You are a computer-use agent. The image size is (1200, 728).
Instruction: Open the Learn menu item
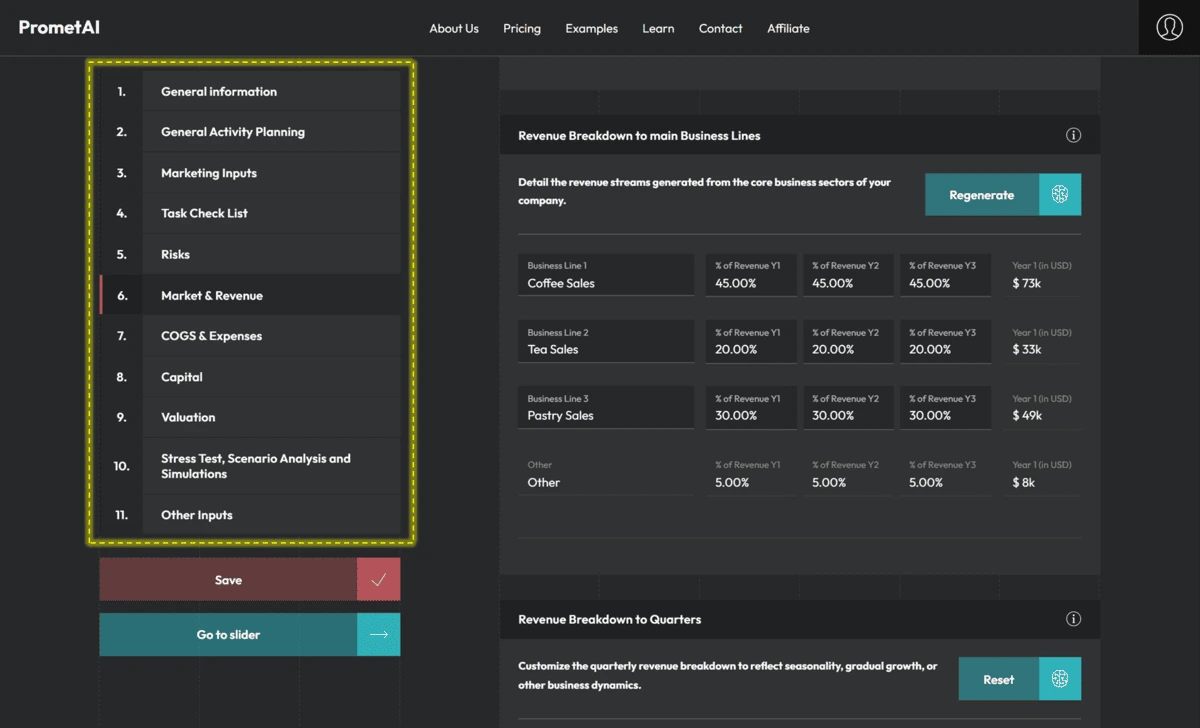coord(658,28)
